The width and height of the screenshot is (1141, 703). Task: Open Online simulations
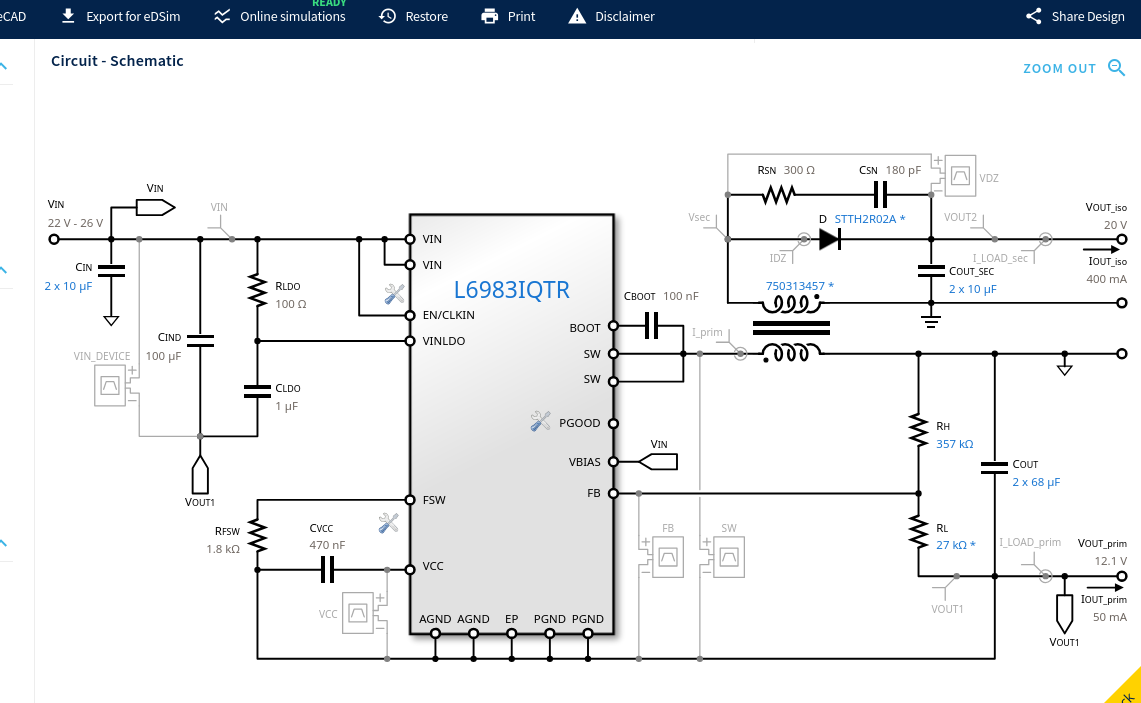pos(280,16)
